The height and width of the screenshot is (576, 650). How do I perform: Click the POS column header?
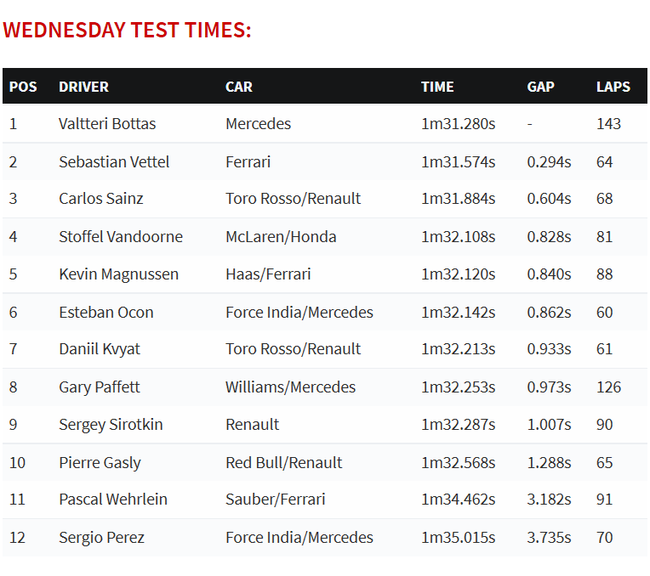tap(23, 87)
